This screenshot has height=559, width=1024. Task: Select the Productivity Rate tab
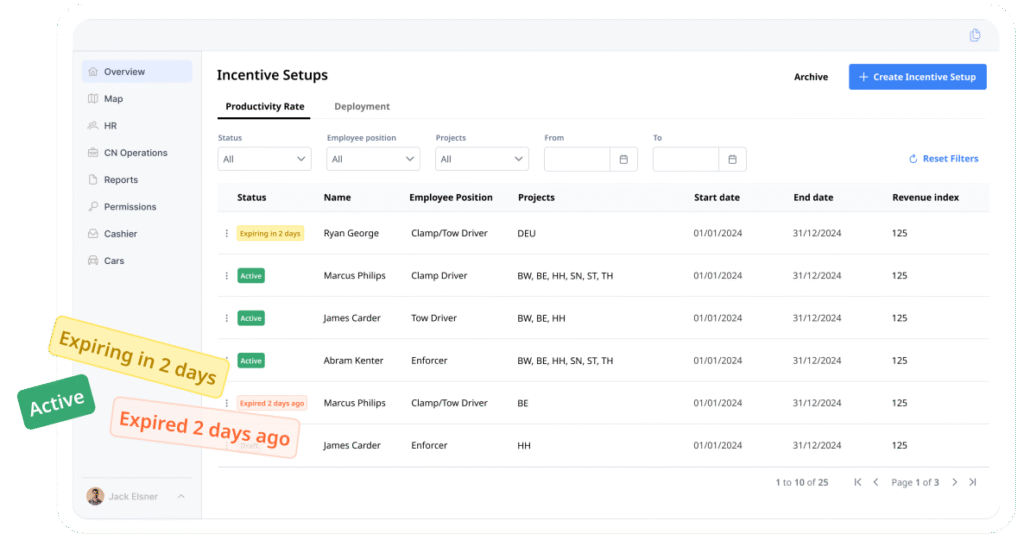265,107
